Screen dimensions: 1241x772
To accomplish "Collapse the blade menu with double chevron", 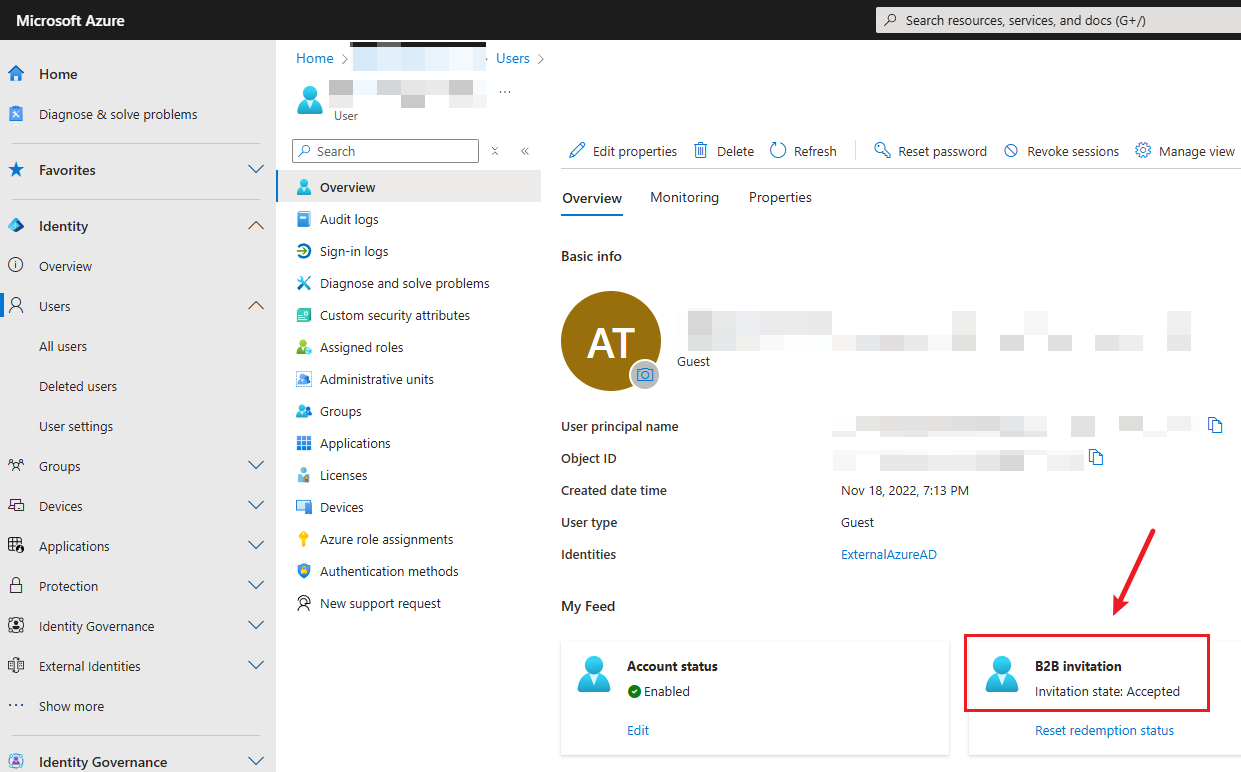I will (525, 151).
